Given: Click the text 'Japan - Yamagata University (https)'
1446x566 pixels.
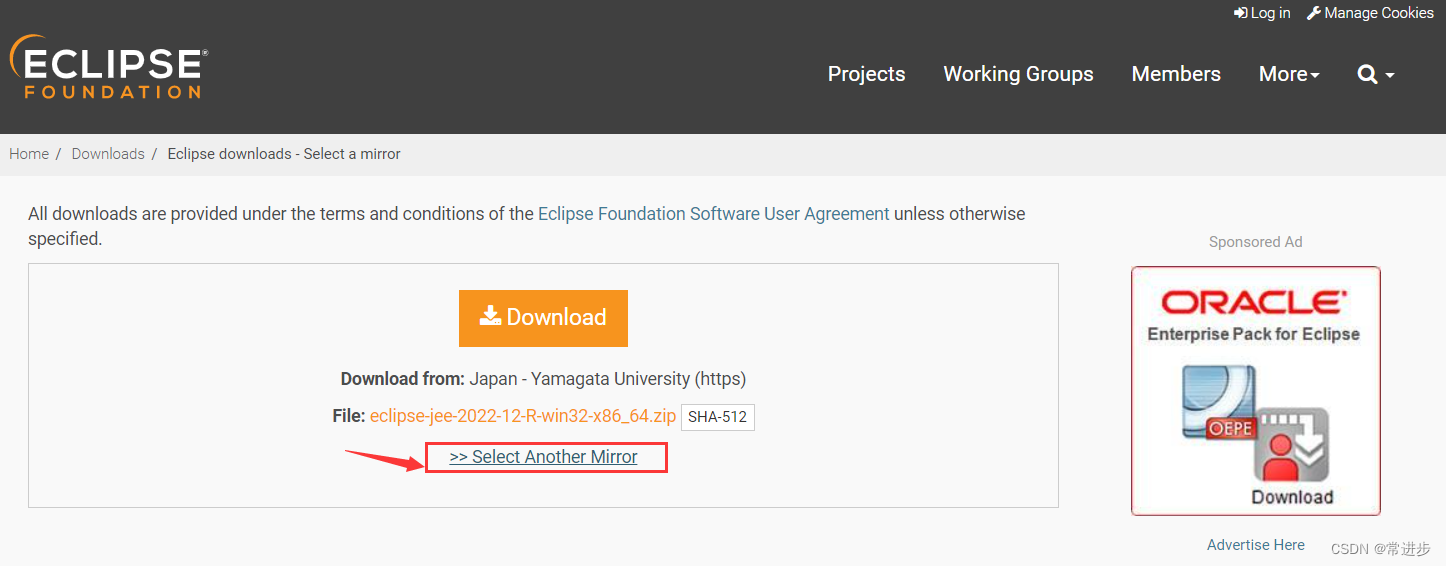Looking at the screenshot, I should point(607,379).
